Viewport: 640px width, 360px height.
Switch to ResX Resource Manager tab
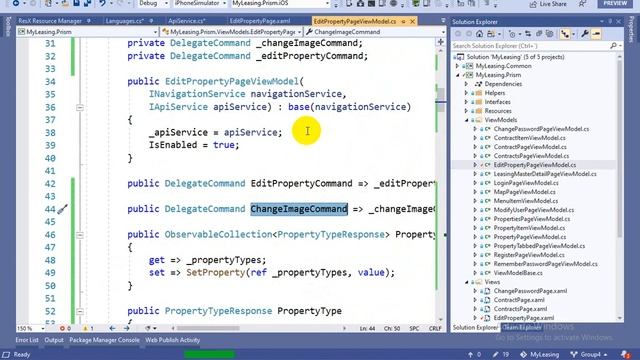(50, 21)
